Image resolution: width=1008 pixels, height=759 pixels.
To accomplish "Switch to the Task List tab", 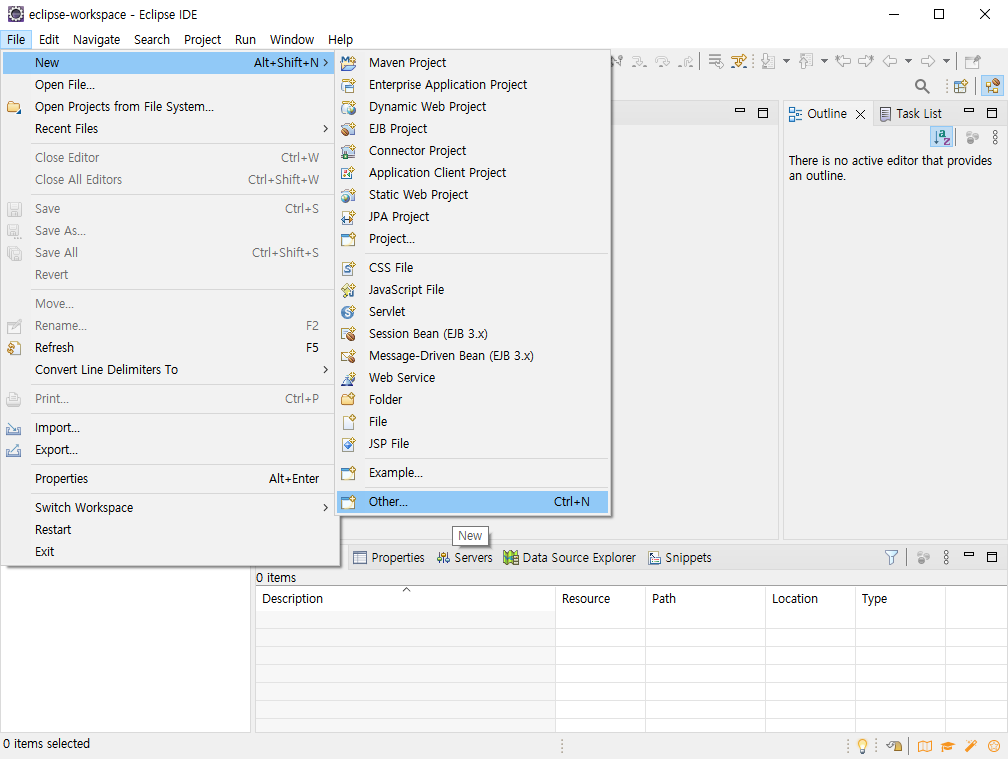I will [911, 114].
